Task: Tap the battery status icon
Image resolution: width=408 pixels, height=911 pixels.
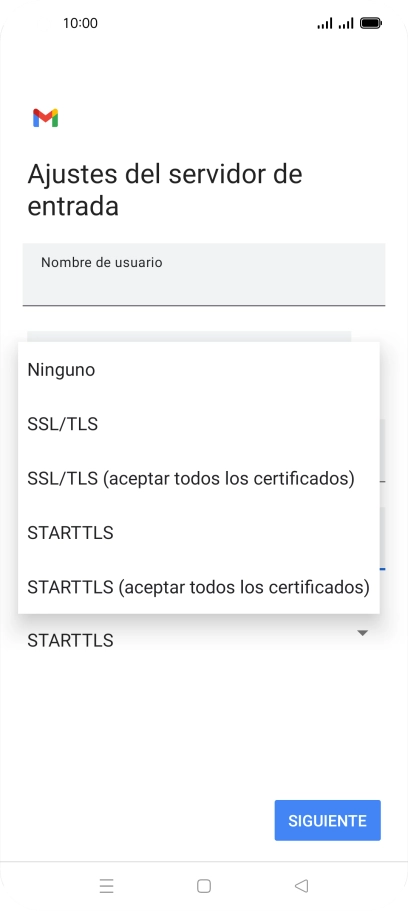Action: pos(371,23)
